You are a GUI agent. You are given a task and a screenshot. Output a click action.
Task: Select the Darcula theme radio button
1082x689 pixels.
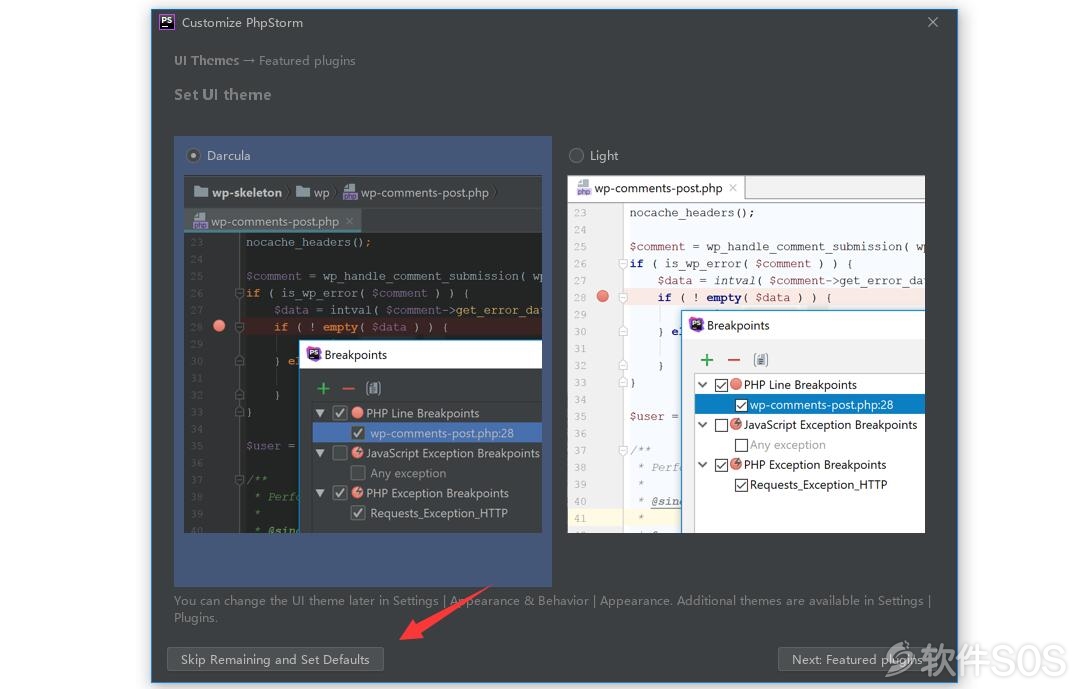tap(194, 155)
